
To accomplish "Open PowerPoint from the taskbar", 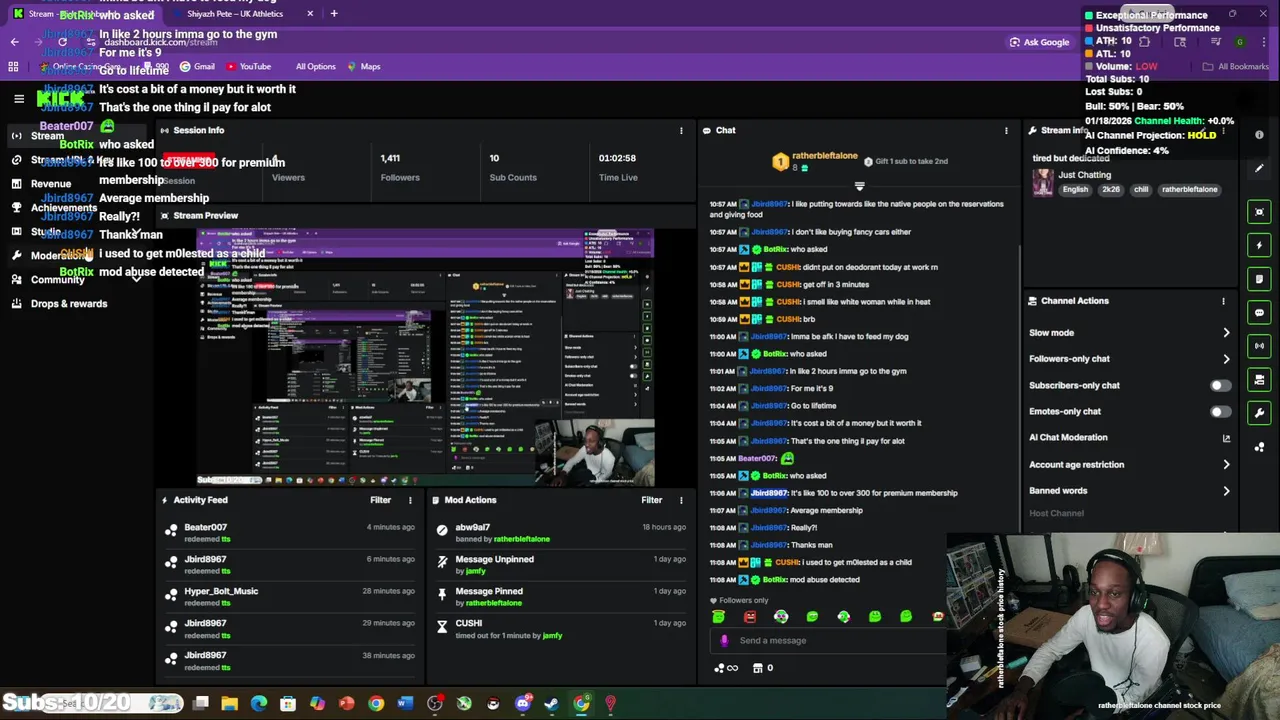I will 346,704.
